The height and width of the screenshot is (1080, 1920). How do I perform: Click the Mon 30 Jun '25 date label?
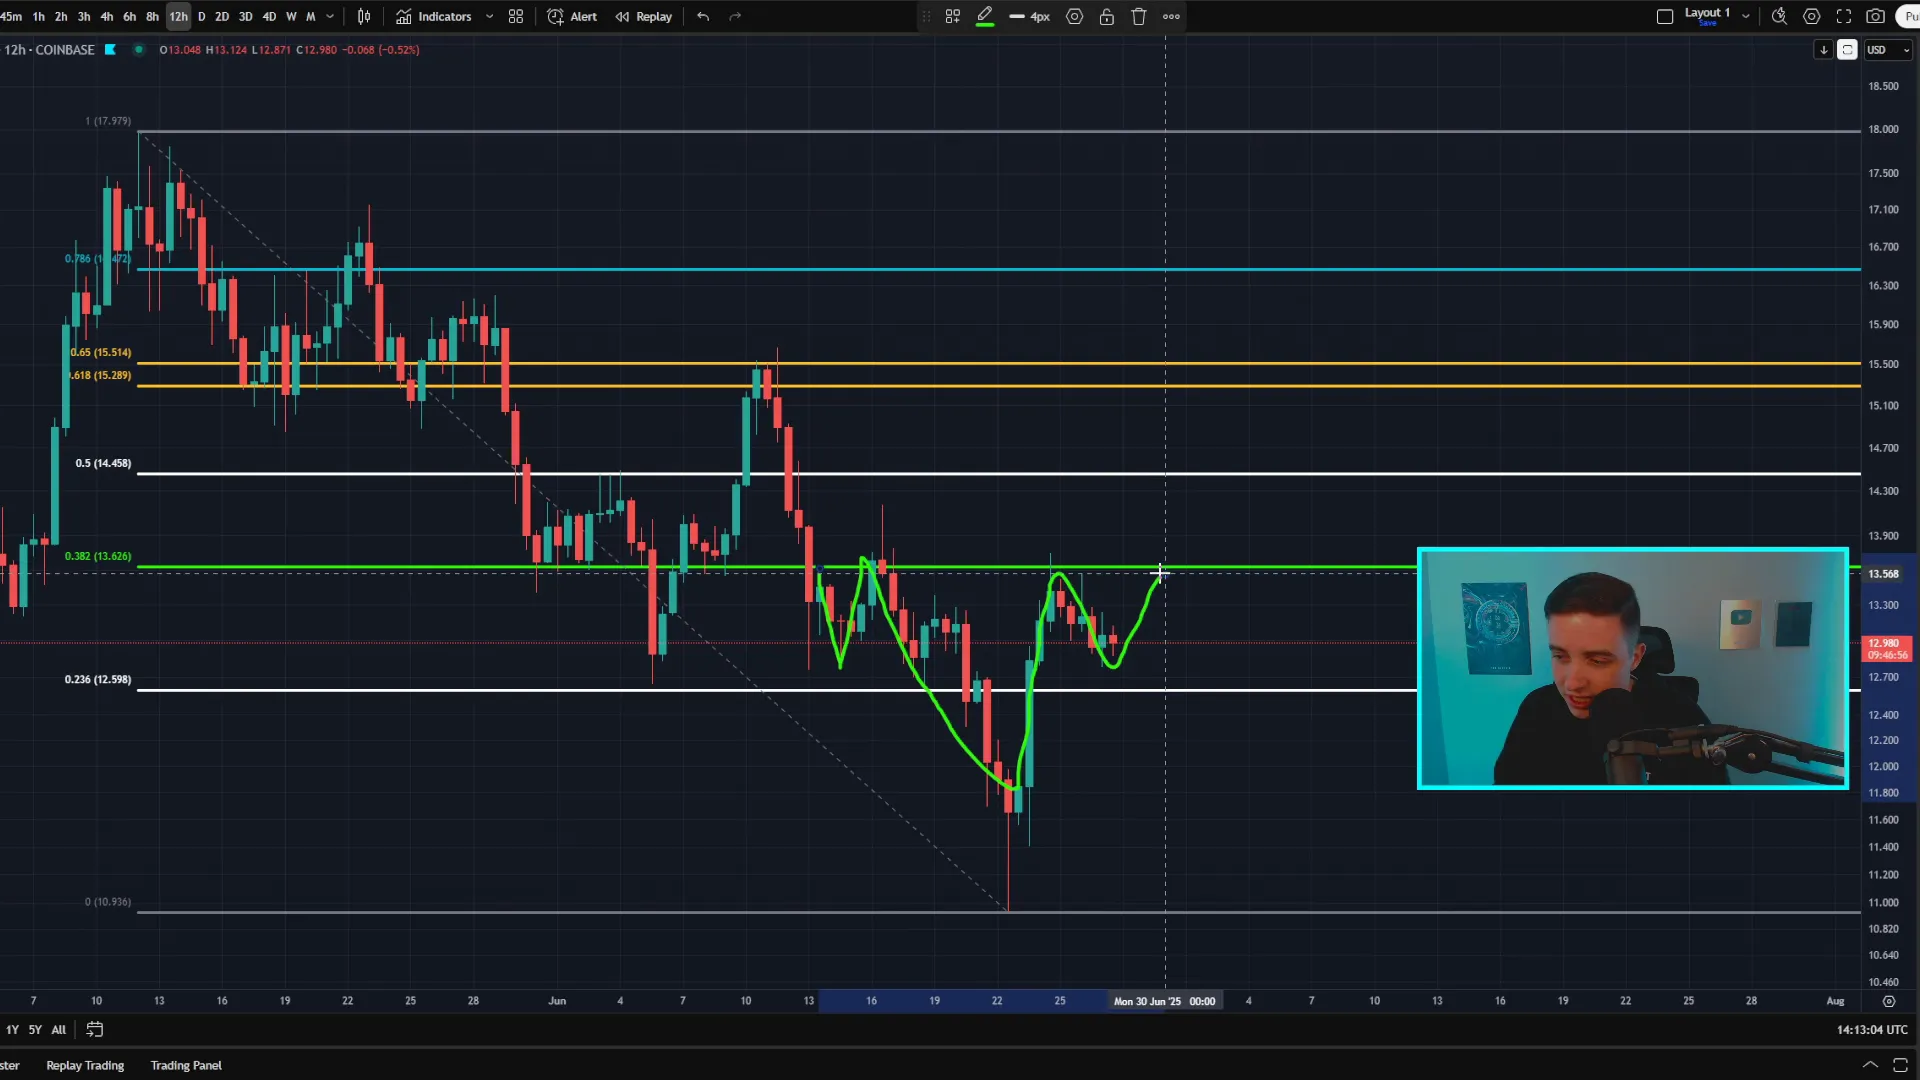[x=1165, y=1001]
